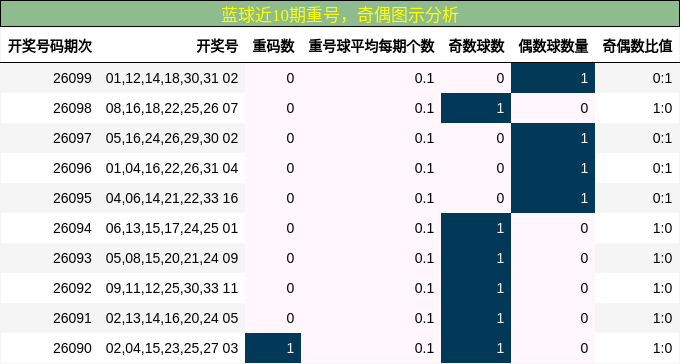Image resolution: width=680 pixels, height=364 pixels.
Task: Click the 开奖号码期次 column header
Action: tap(50, 46)
